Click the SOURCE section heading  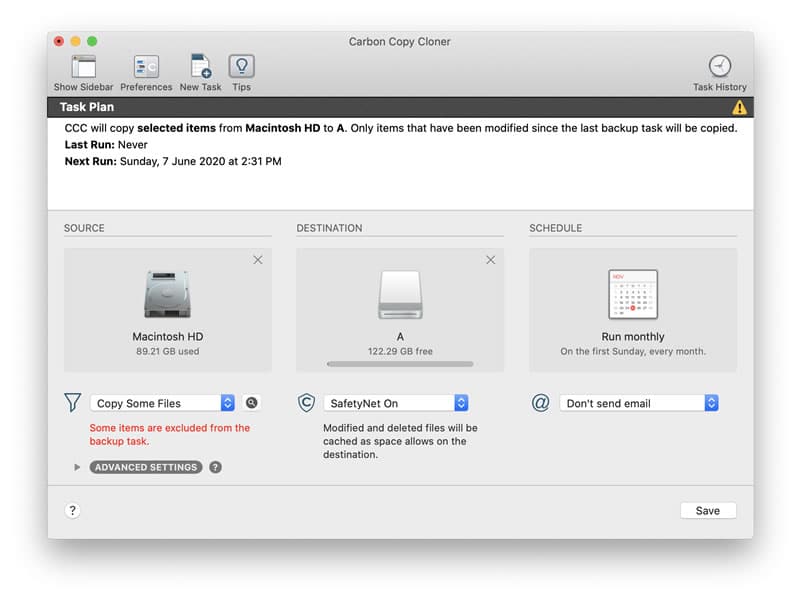(84, 228)
